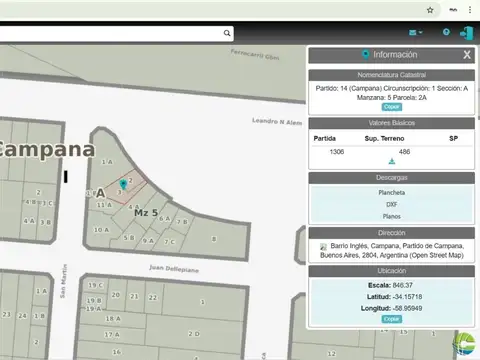Click the Escala value 846.37
480x360 pixels.
click(402, 285)
